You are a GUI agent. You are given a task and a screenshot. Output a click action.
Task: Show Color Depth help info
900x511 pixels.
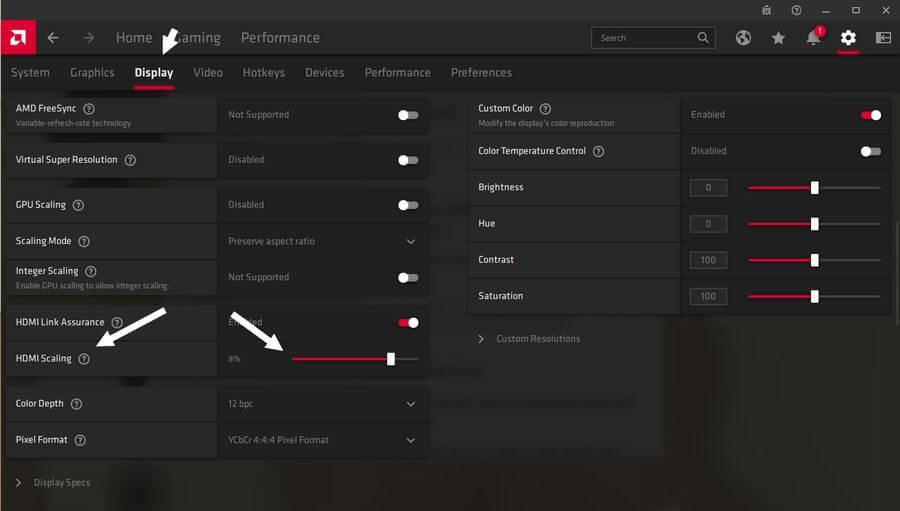tap(76, 404)
